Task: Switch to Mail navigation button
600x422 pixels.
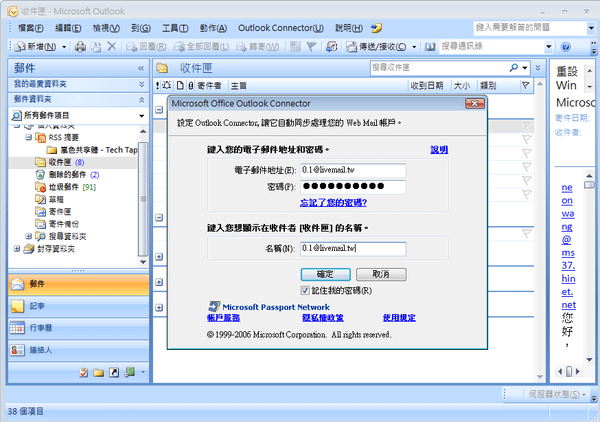Action: point(78,284)
